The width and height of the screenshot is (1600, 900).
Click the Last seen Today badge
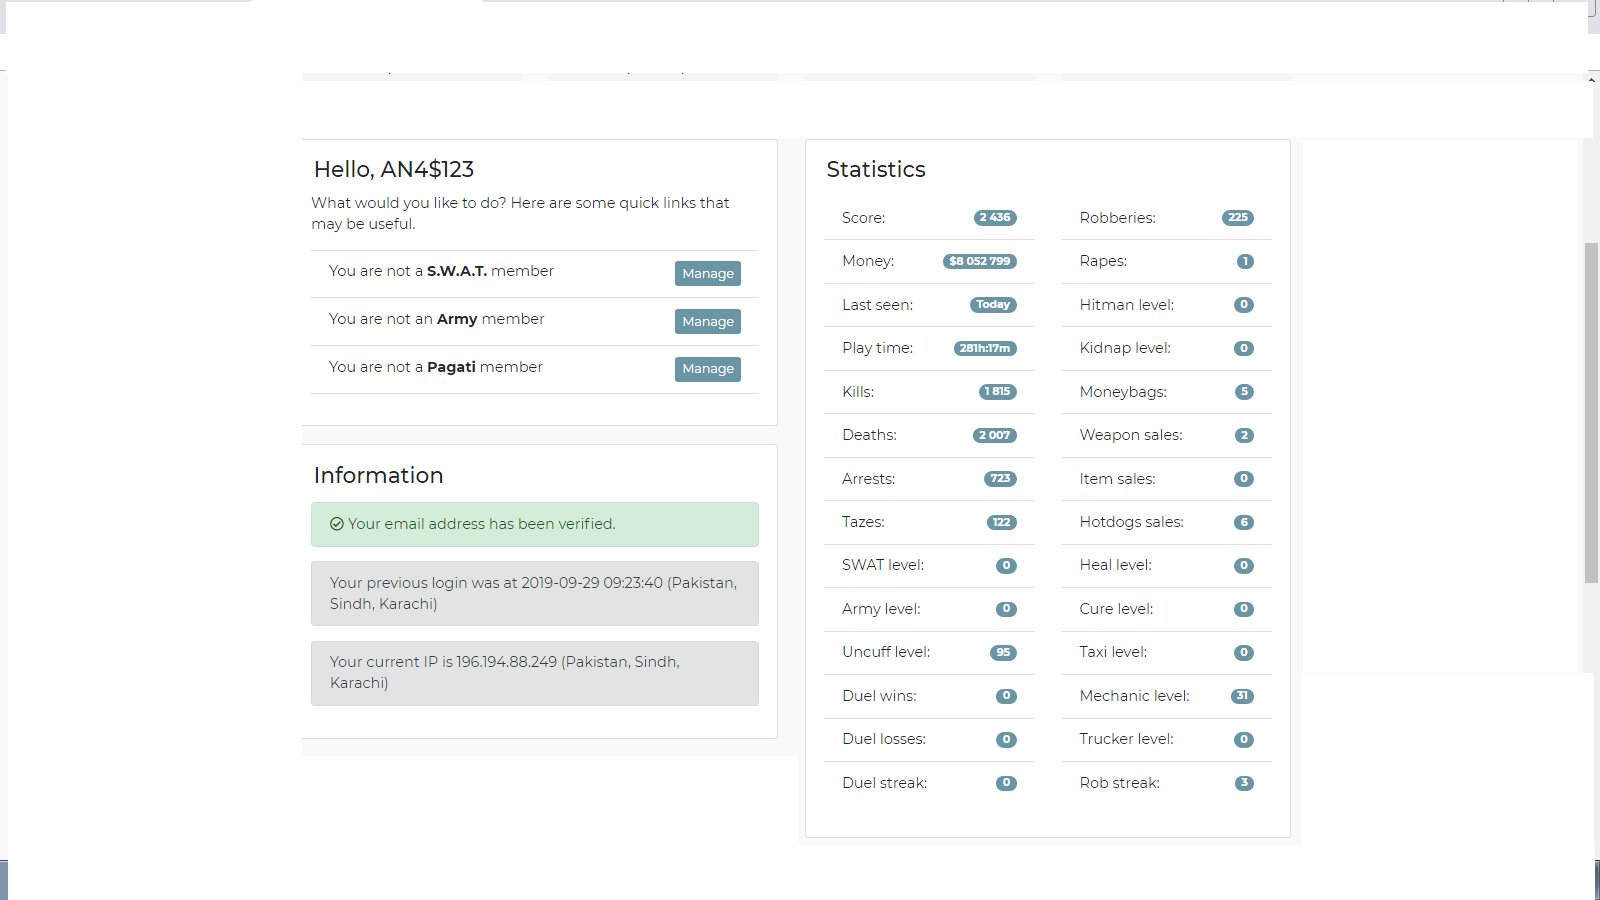[x=993, y=304]
